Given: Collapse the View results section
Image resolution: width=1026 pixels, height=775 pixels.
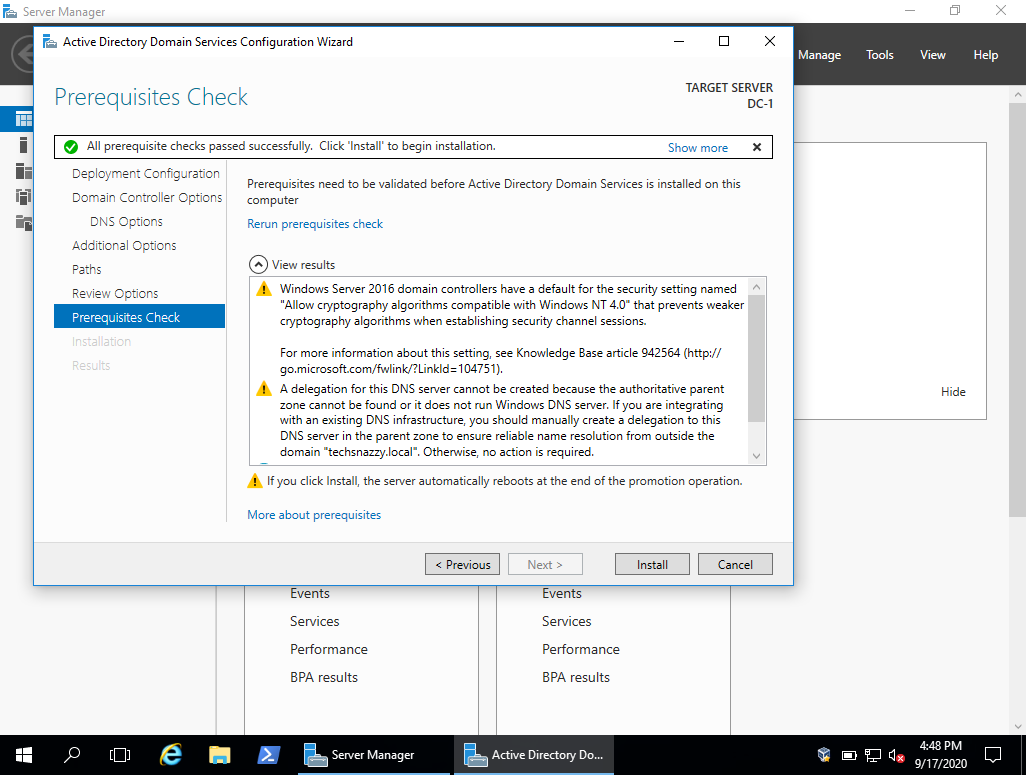Looking at the screenshot, I should pos(258,264).
